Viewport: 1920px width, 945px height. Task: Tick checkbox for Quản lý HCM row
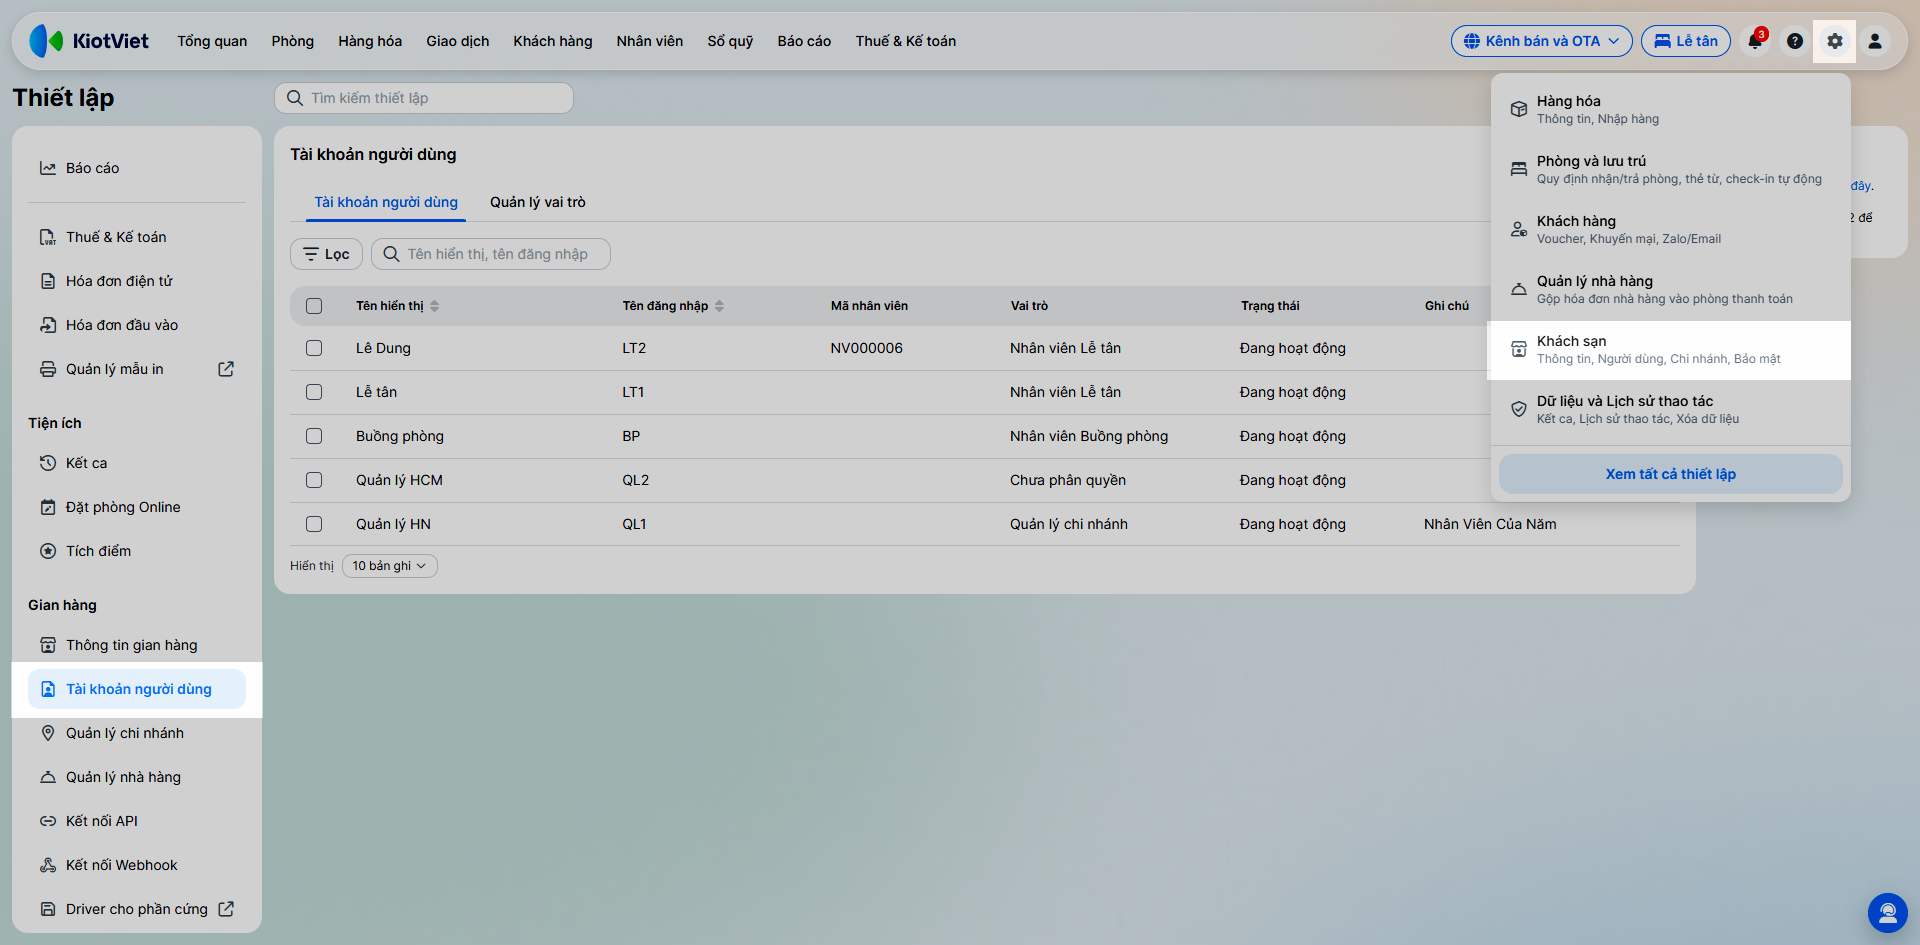point(314,480)
